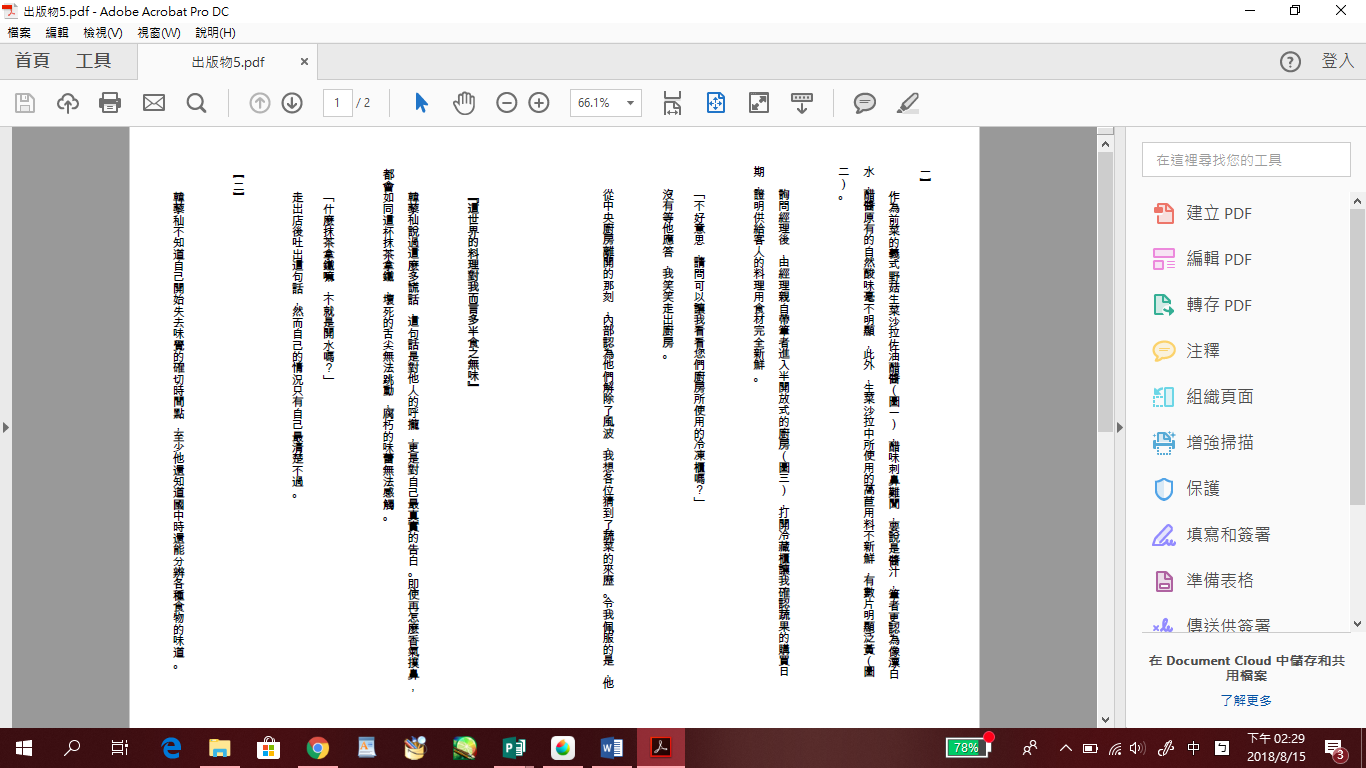This screenshot has height=768, width=1366.
Task: Click the 了解更多 link
Action: [x=1245, y=700]
